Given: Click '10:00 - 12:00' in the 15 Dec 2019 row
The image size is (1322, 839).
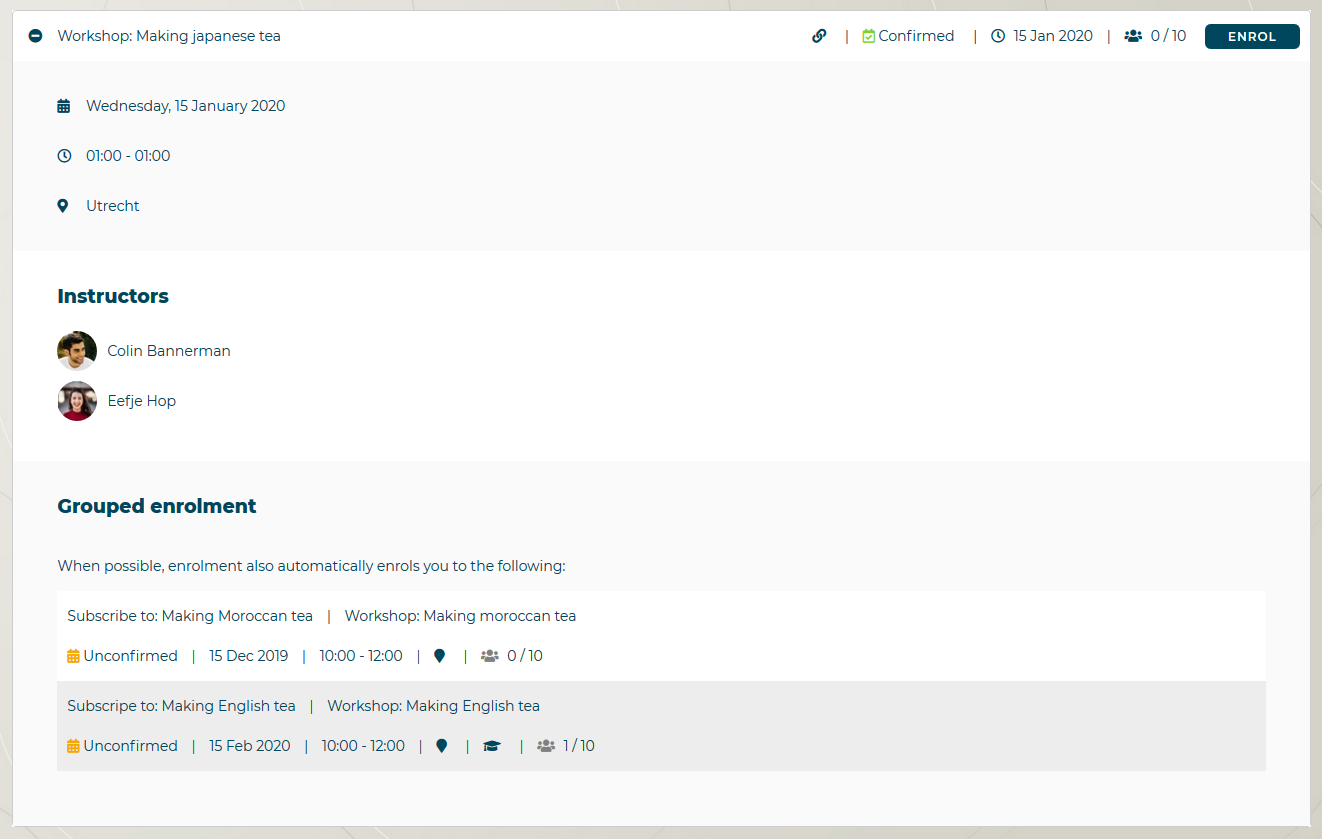Looking at the screenshot, I should (361, 656).
